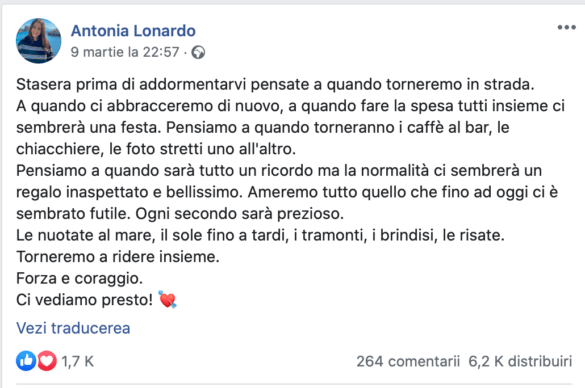Click the heart with arrow emoji
585x388 pixels.
tap(167, 299)
